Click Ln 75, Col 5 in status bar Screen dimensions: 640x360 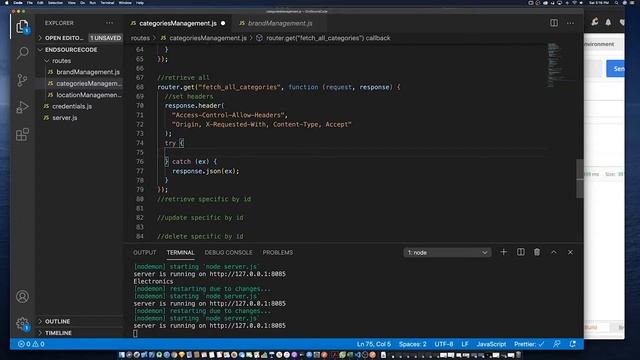(373, 344)
